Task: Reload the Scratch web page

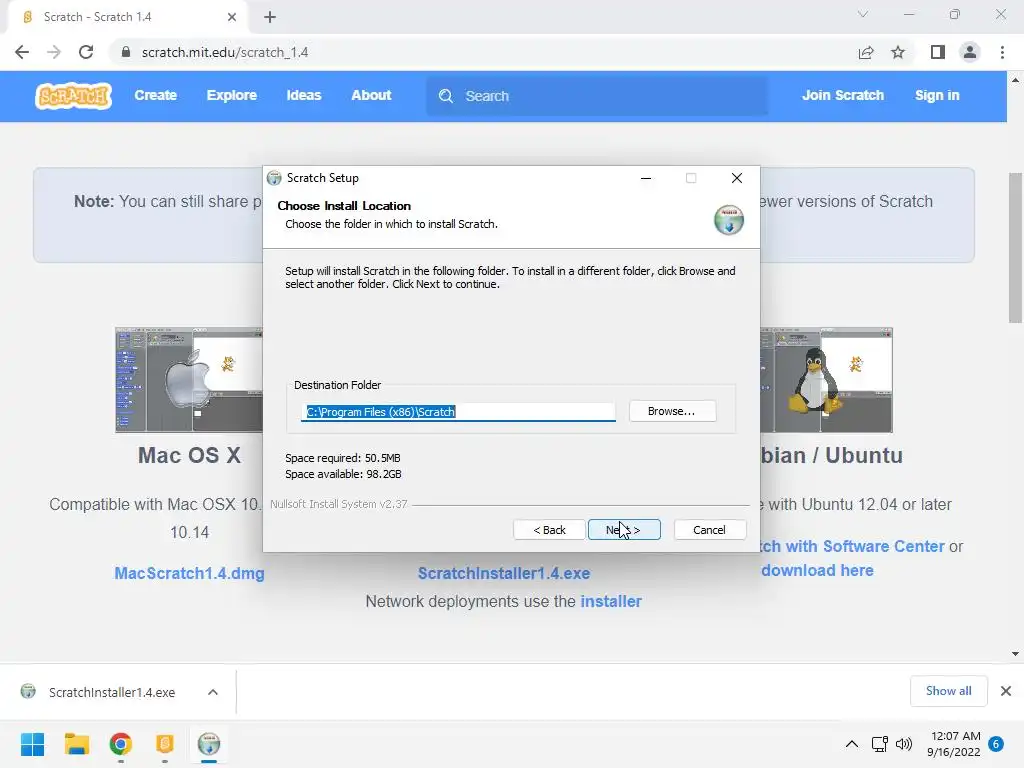Action: 86,52
